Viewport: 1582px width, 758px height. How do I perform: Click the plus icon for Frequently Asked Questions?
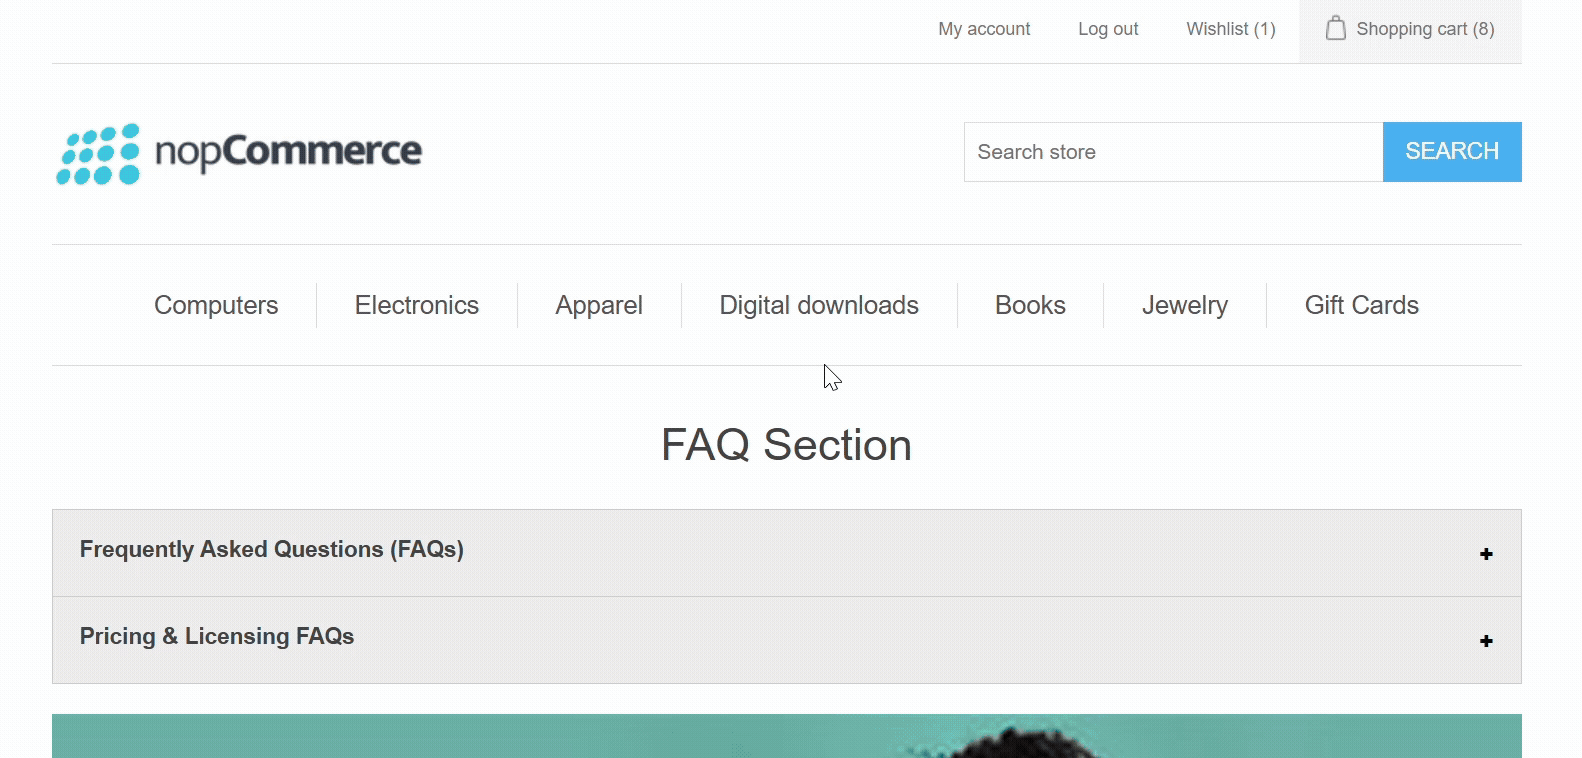pyautogui.click(x=1486, y=554)
